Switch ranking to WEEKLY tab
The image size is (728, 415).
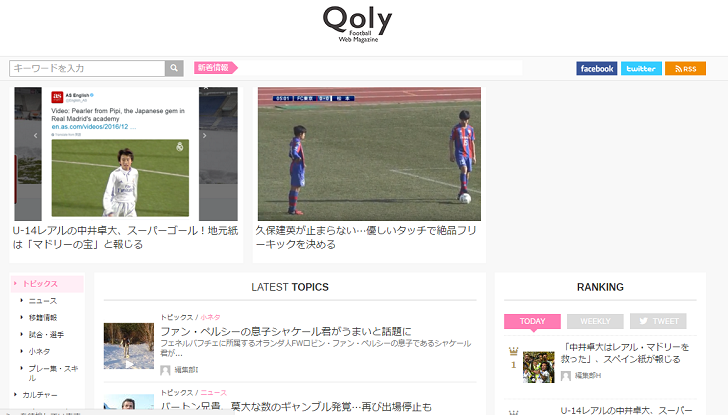point(595,321)
